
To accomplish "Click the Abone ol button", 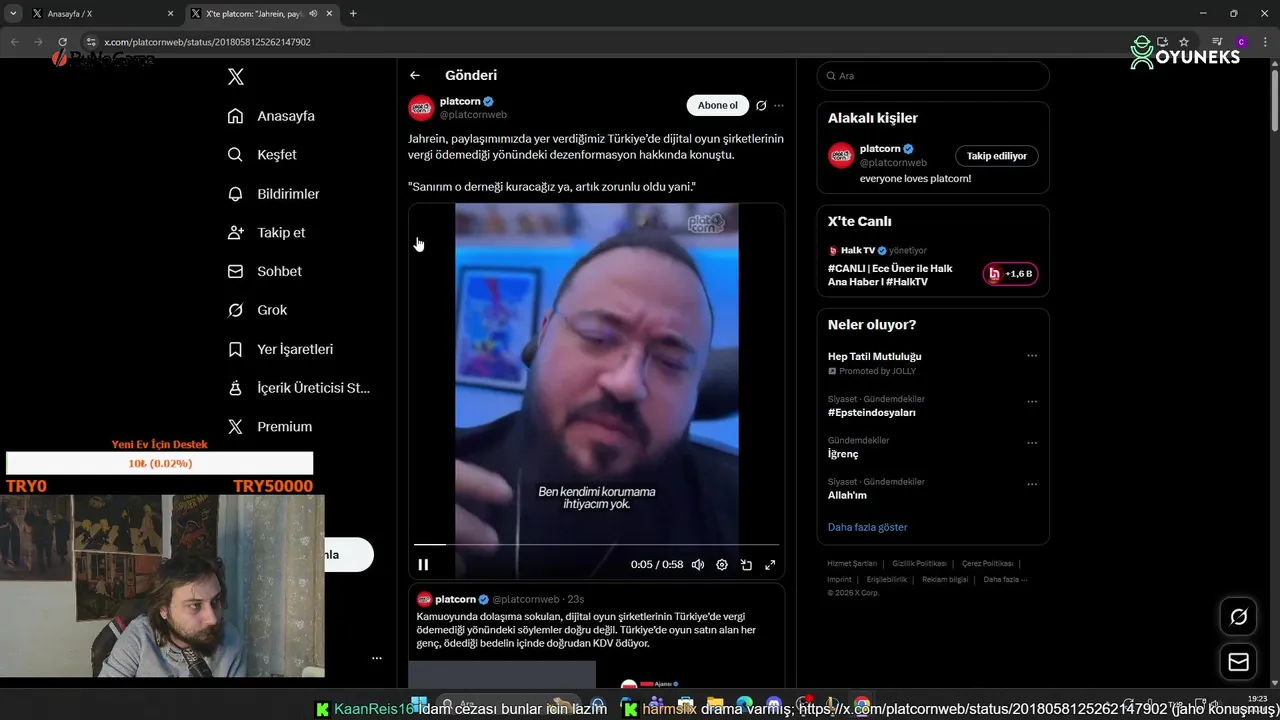I will pyautogui.click(x=718, y=105).
